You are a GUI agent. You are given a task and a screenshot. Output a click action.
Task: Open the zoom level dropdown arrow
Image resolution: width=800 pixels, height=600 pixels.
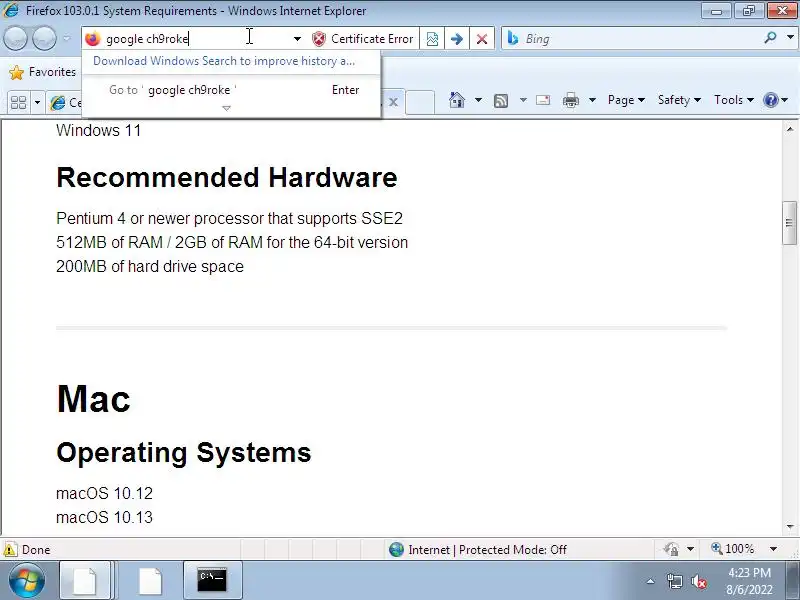click(x=773, y=549)
